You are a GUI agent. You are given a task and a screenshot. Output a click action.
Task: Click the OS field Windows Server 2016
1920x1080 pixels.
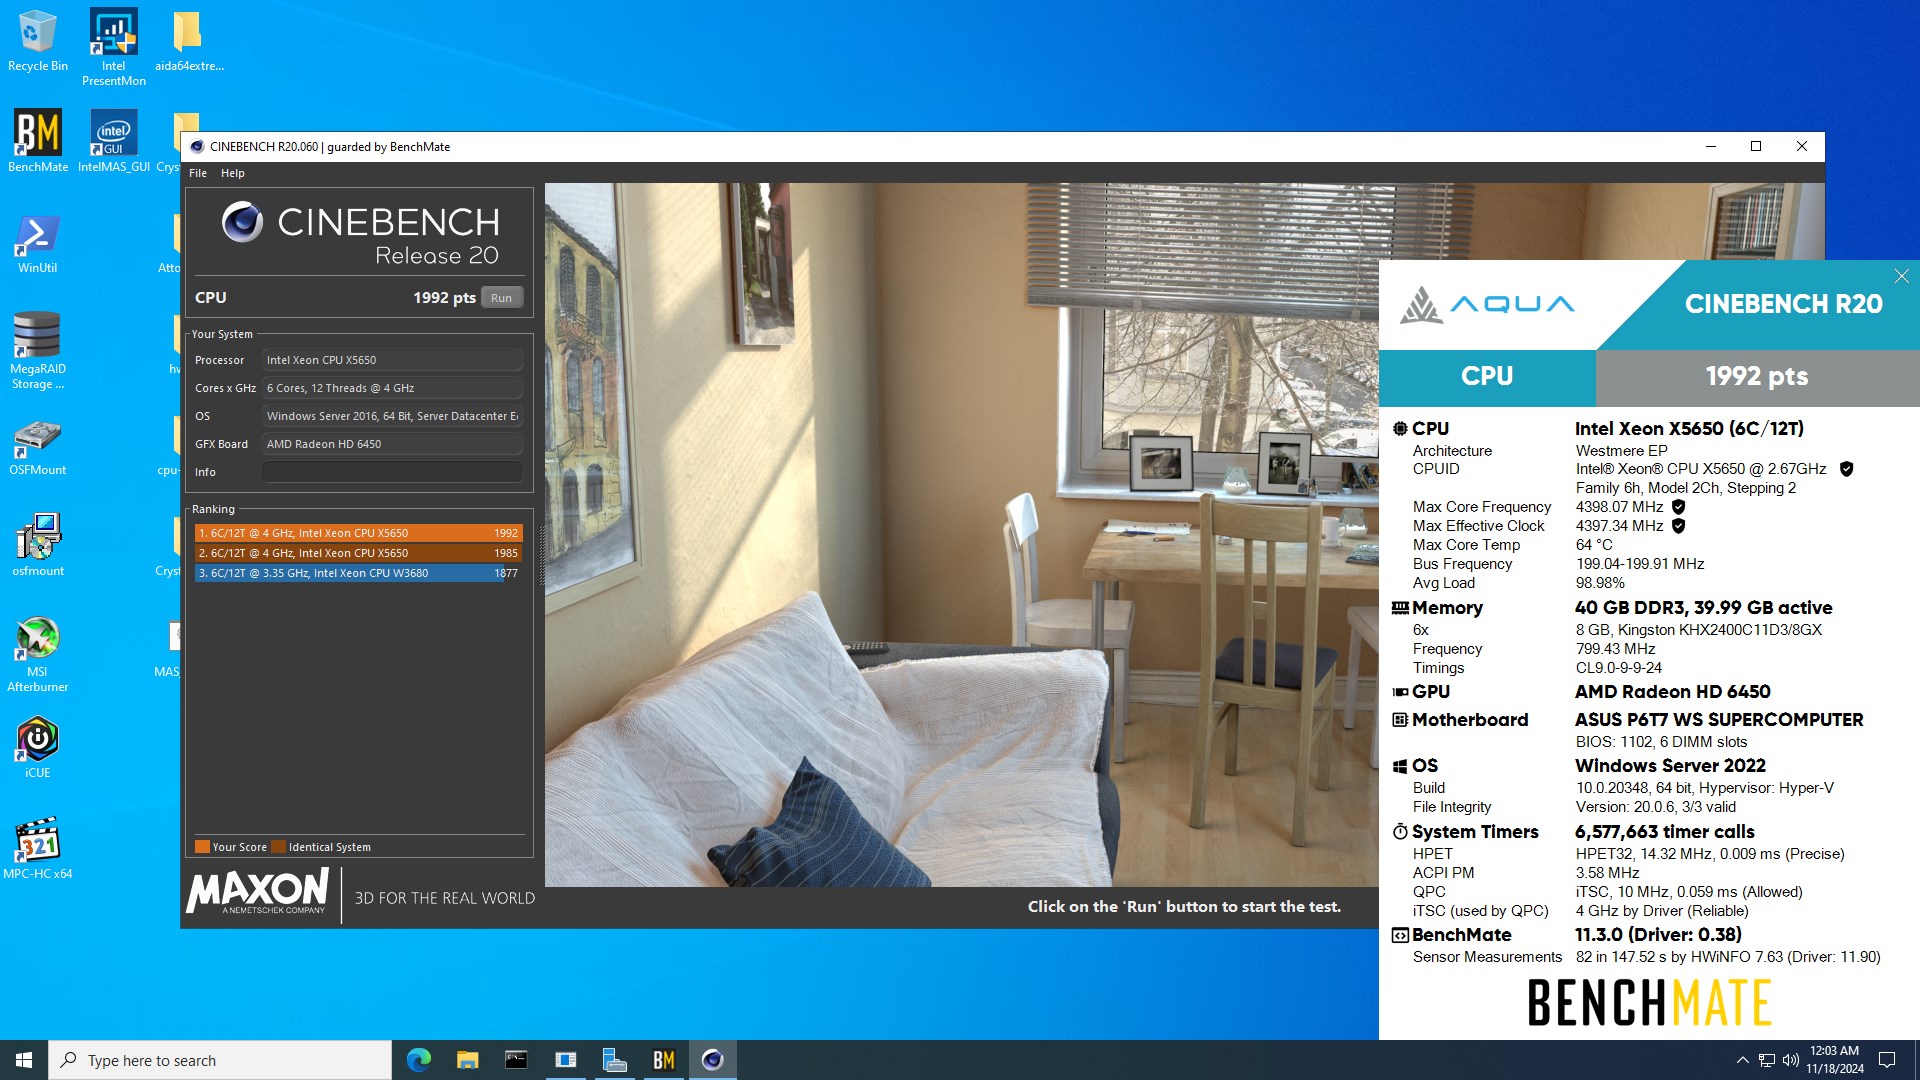coord(392,416)
